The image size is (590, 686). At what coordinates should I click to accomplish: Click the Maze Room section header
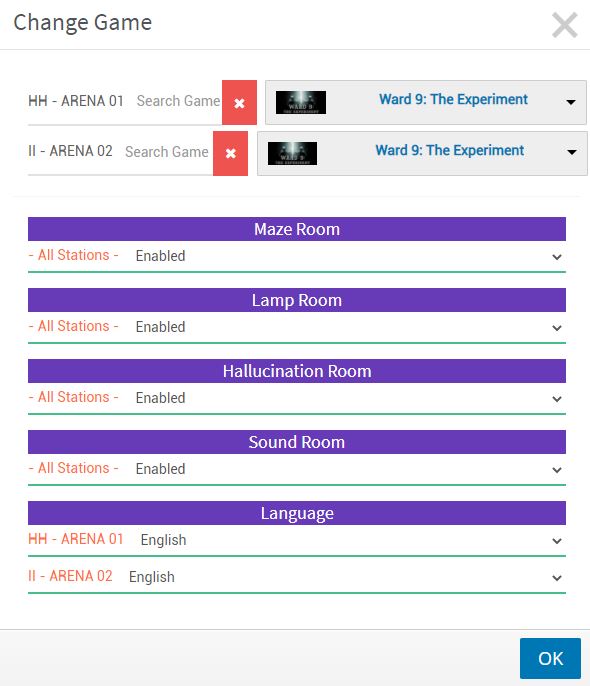click(x=297, y=229)
